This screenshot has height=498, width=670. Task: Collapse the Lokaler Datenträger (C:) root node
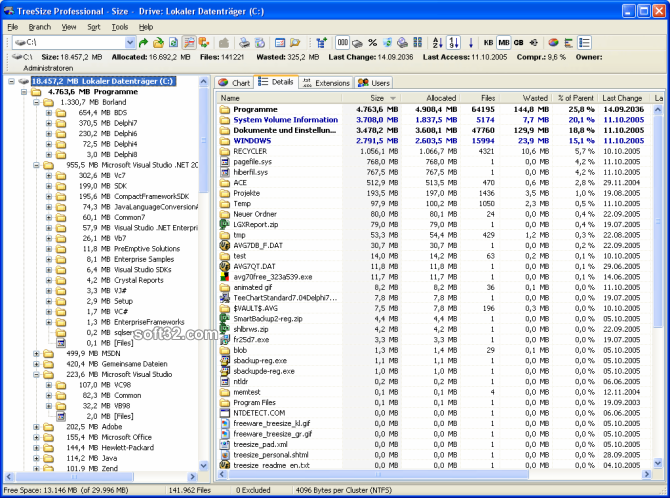[12, 81]
